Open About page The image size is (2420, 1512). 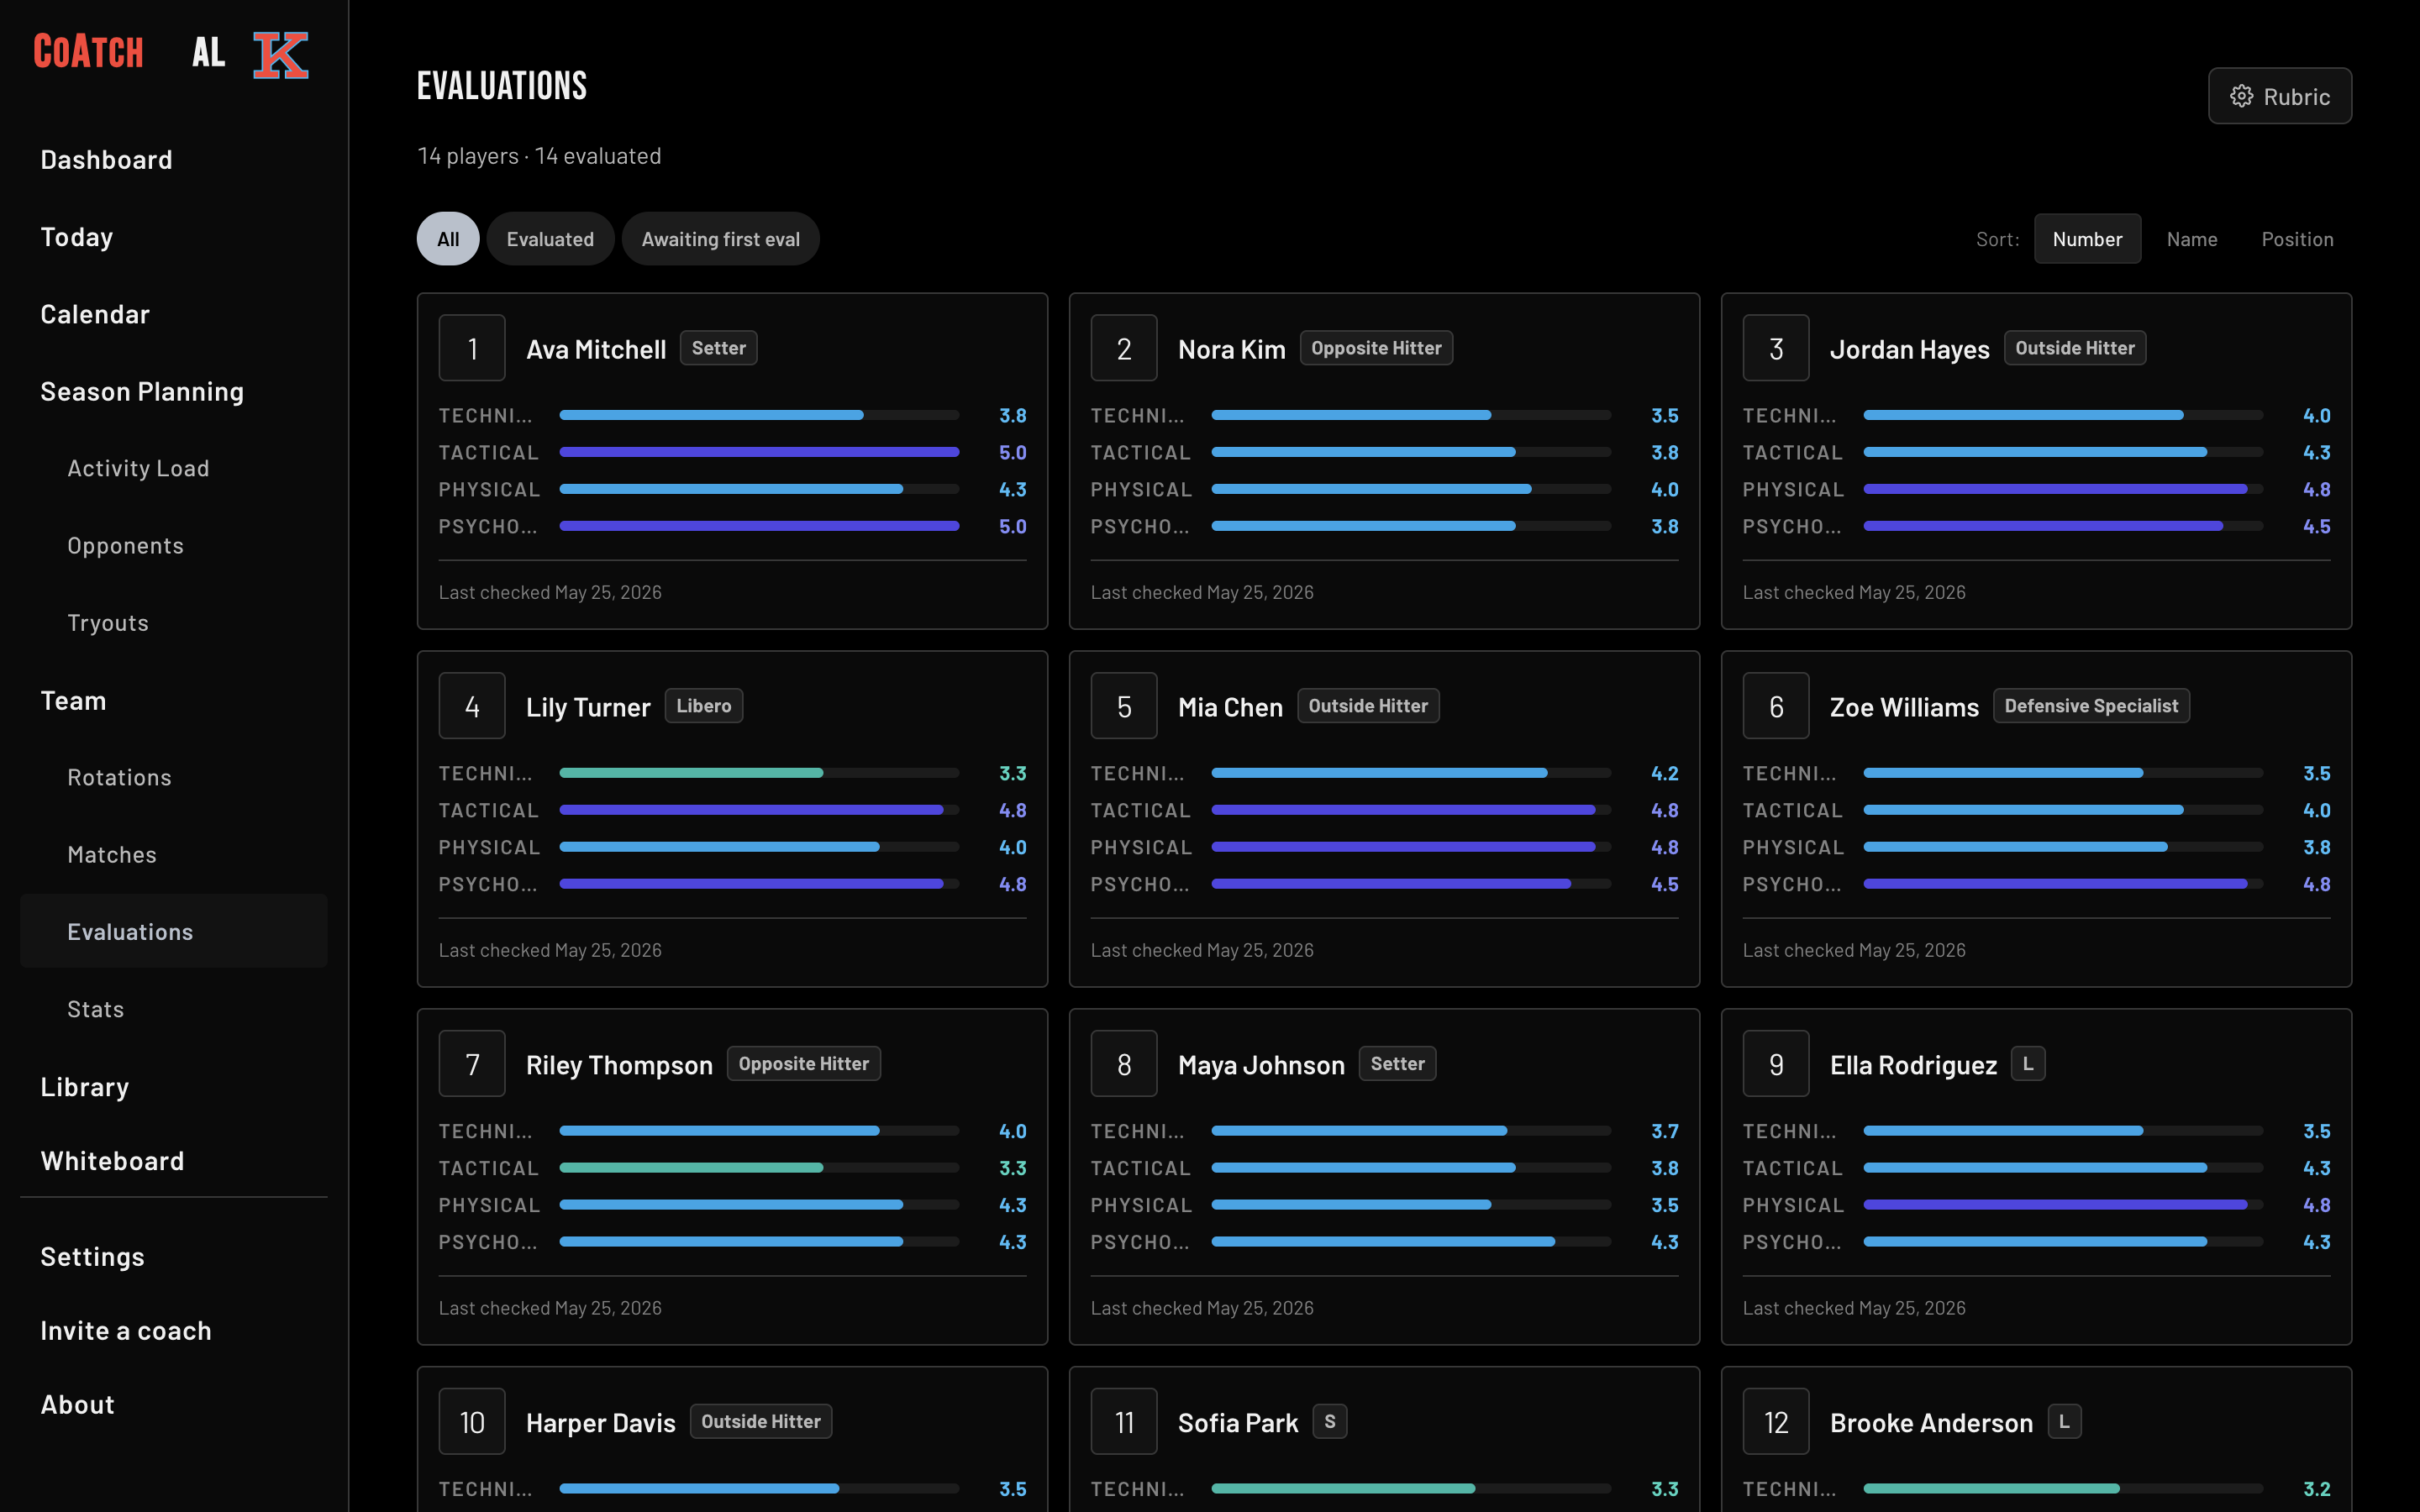174,1404
